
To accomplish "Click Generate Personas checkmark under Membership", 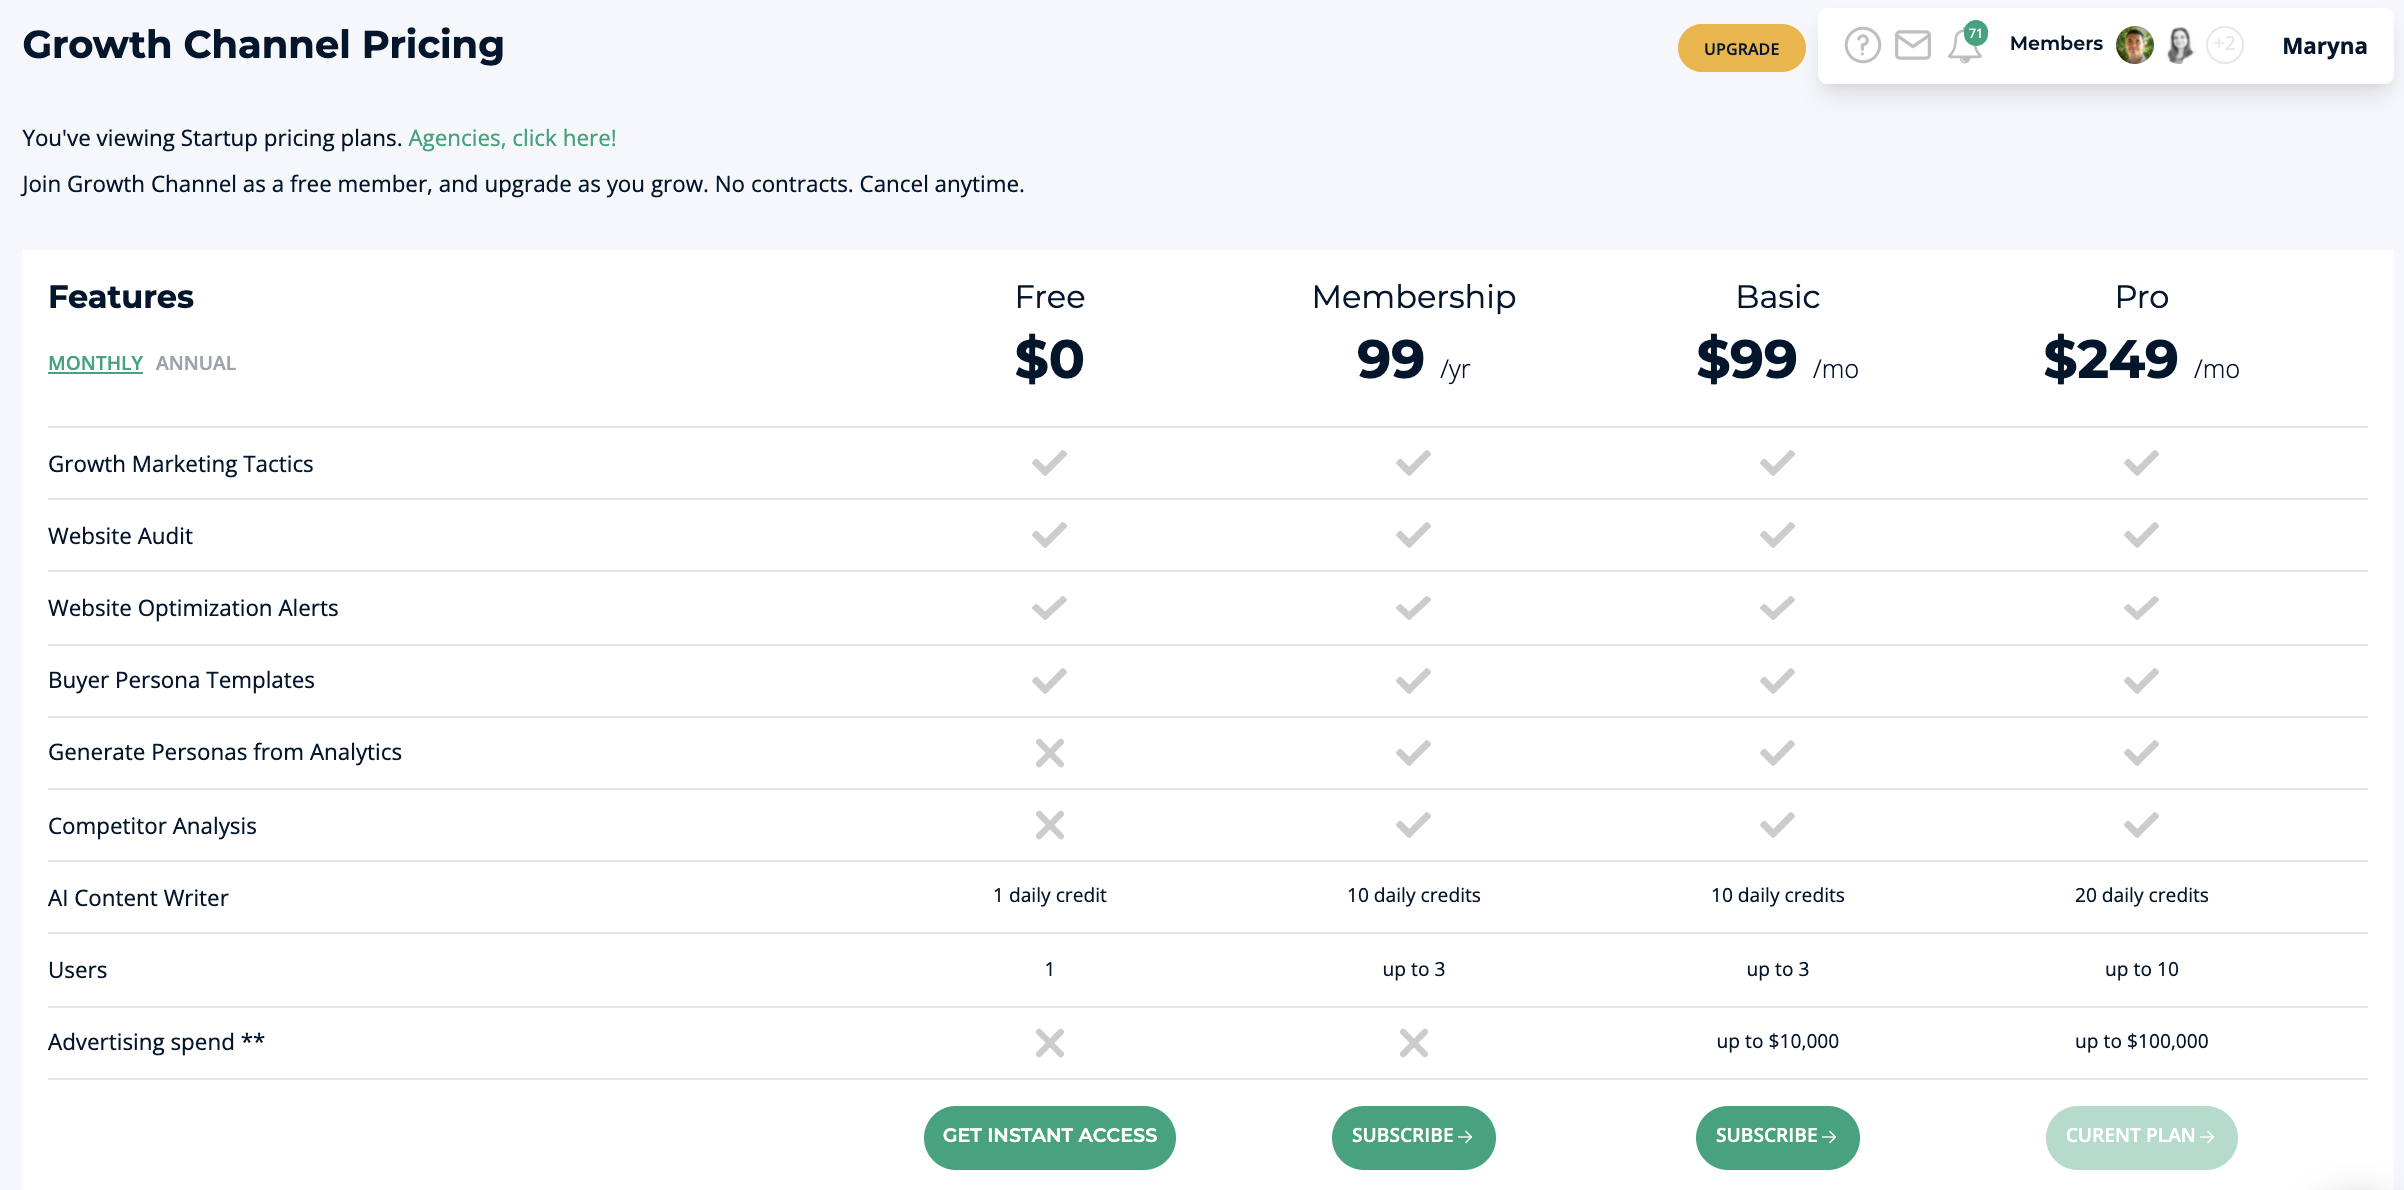I will point(1413,753).
